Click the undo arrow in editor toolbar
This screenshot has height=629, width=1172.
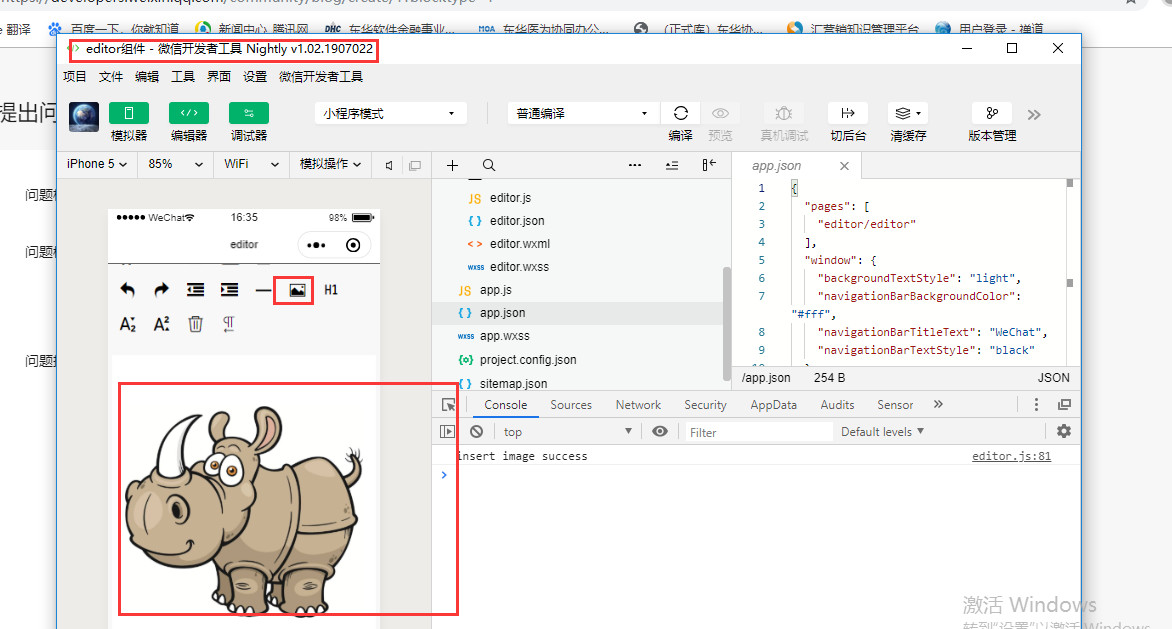[x=128, y=290]
